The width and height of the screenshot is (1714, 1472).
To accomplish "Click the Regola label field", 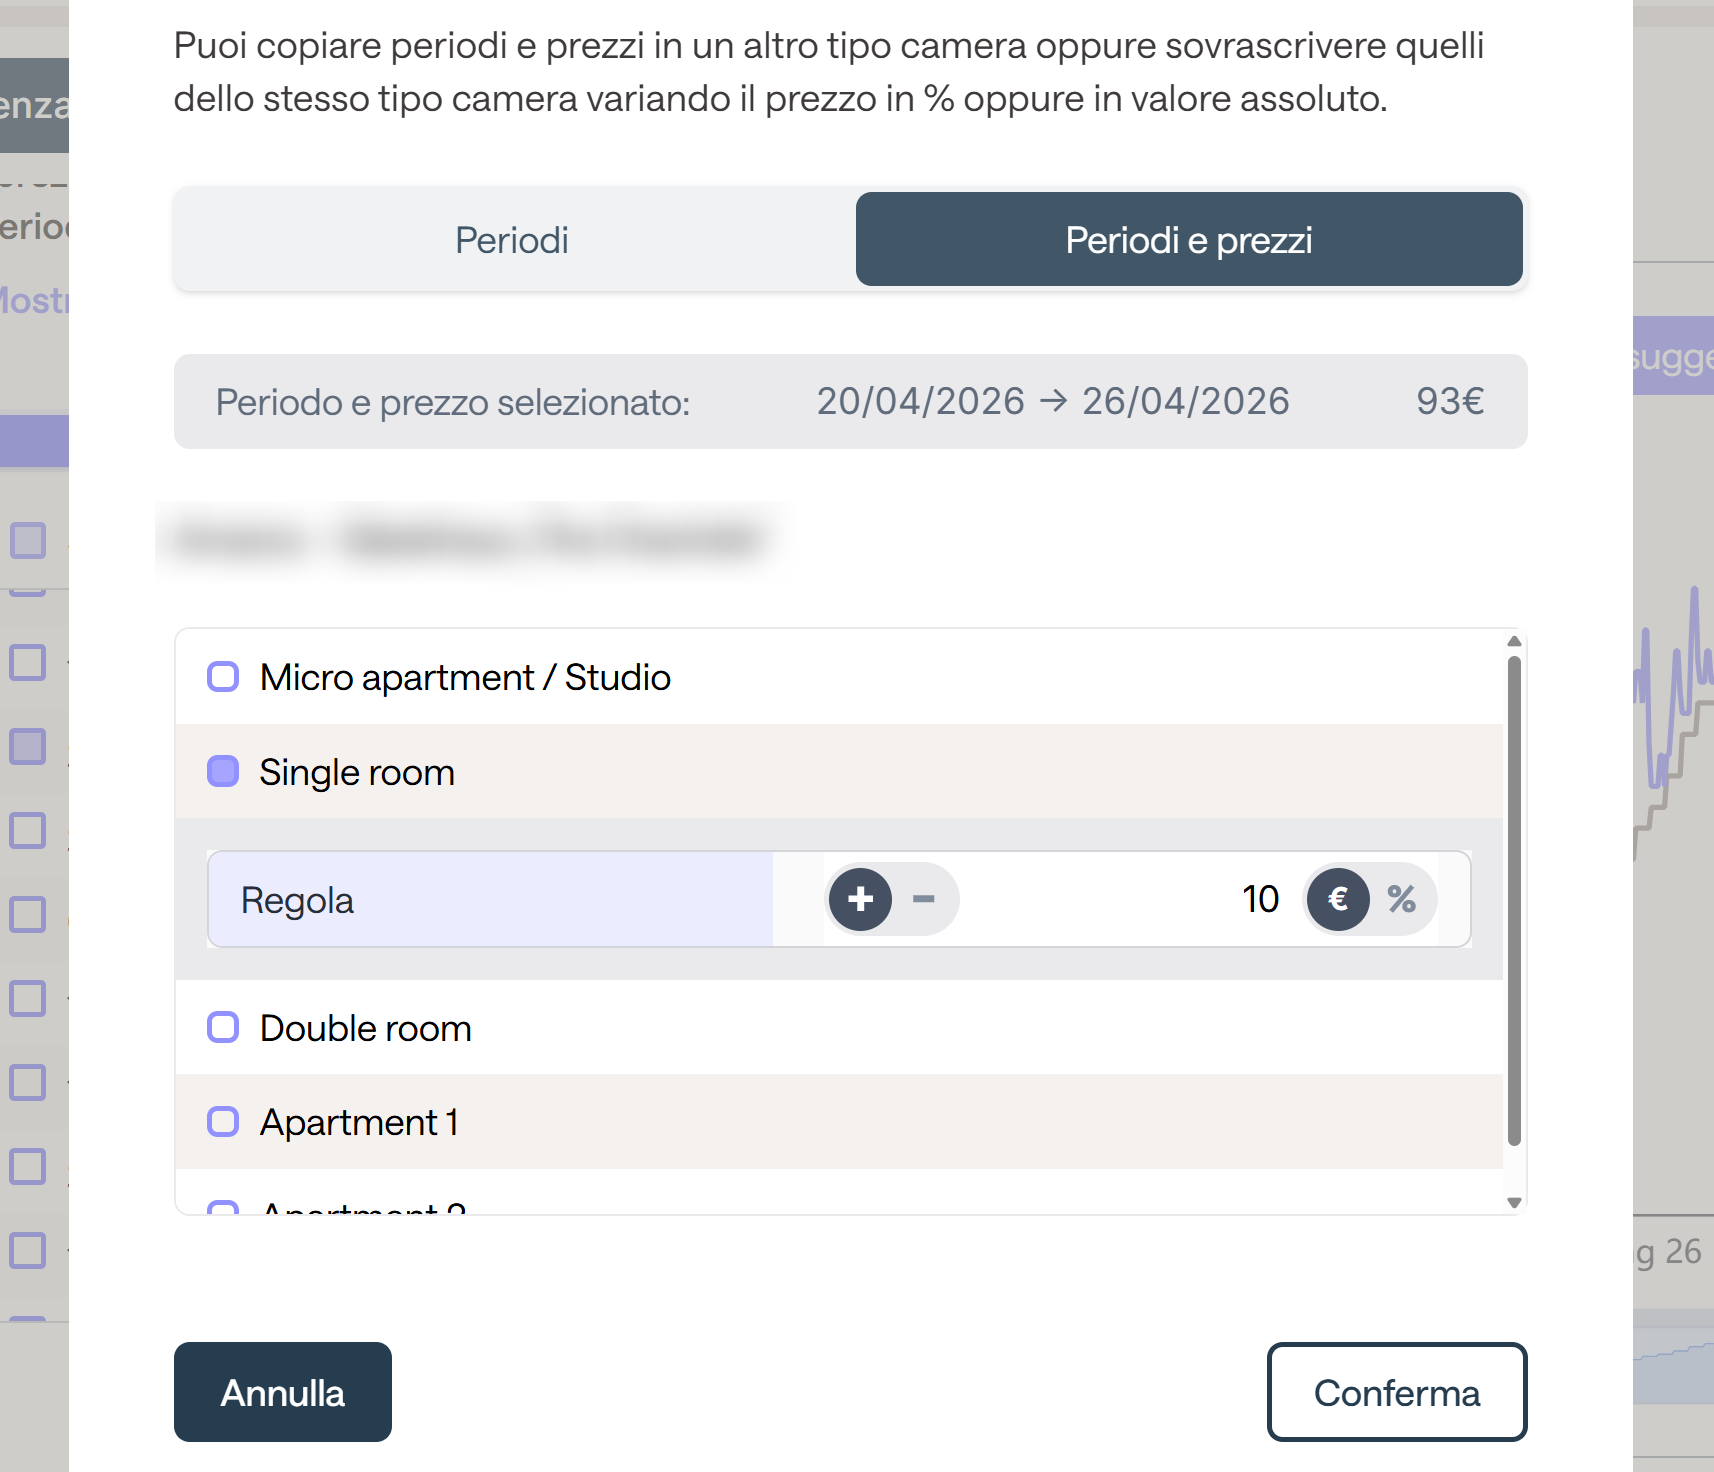I will pos(490,899).
